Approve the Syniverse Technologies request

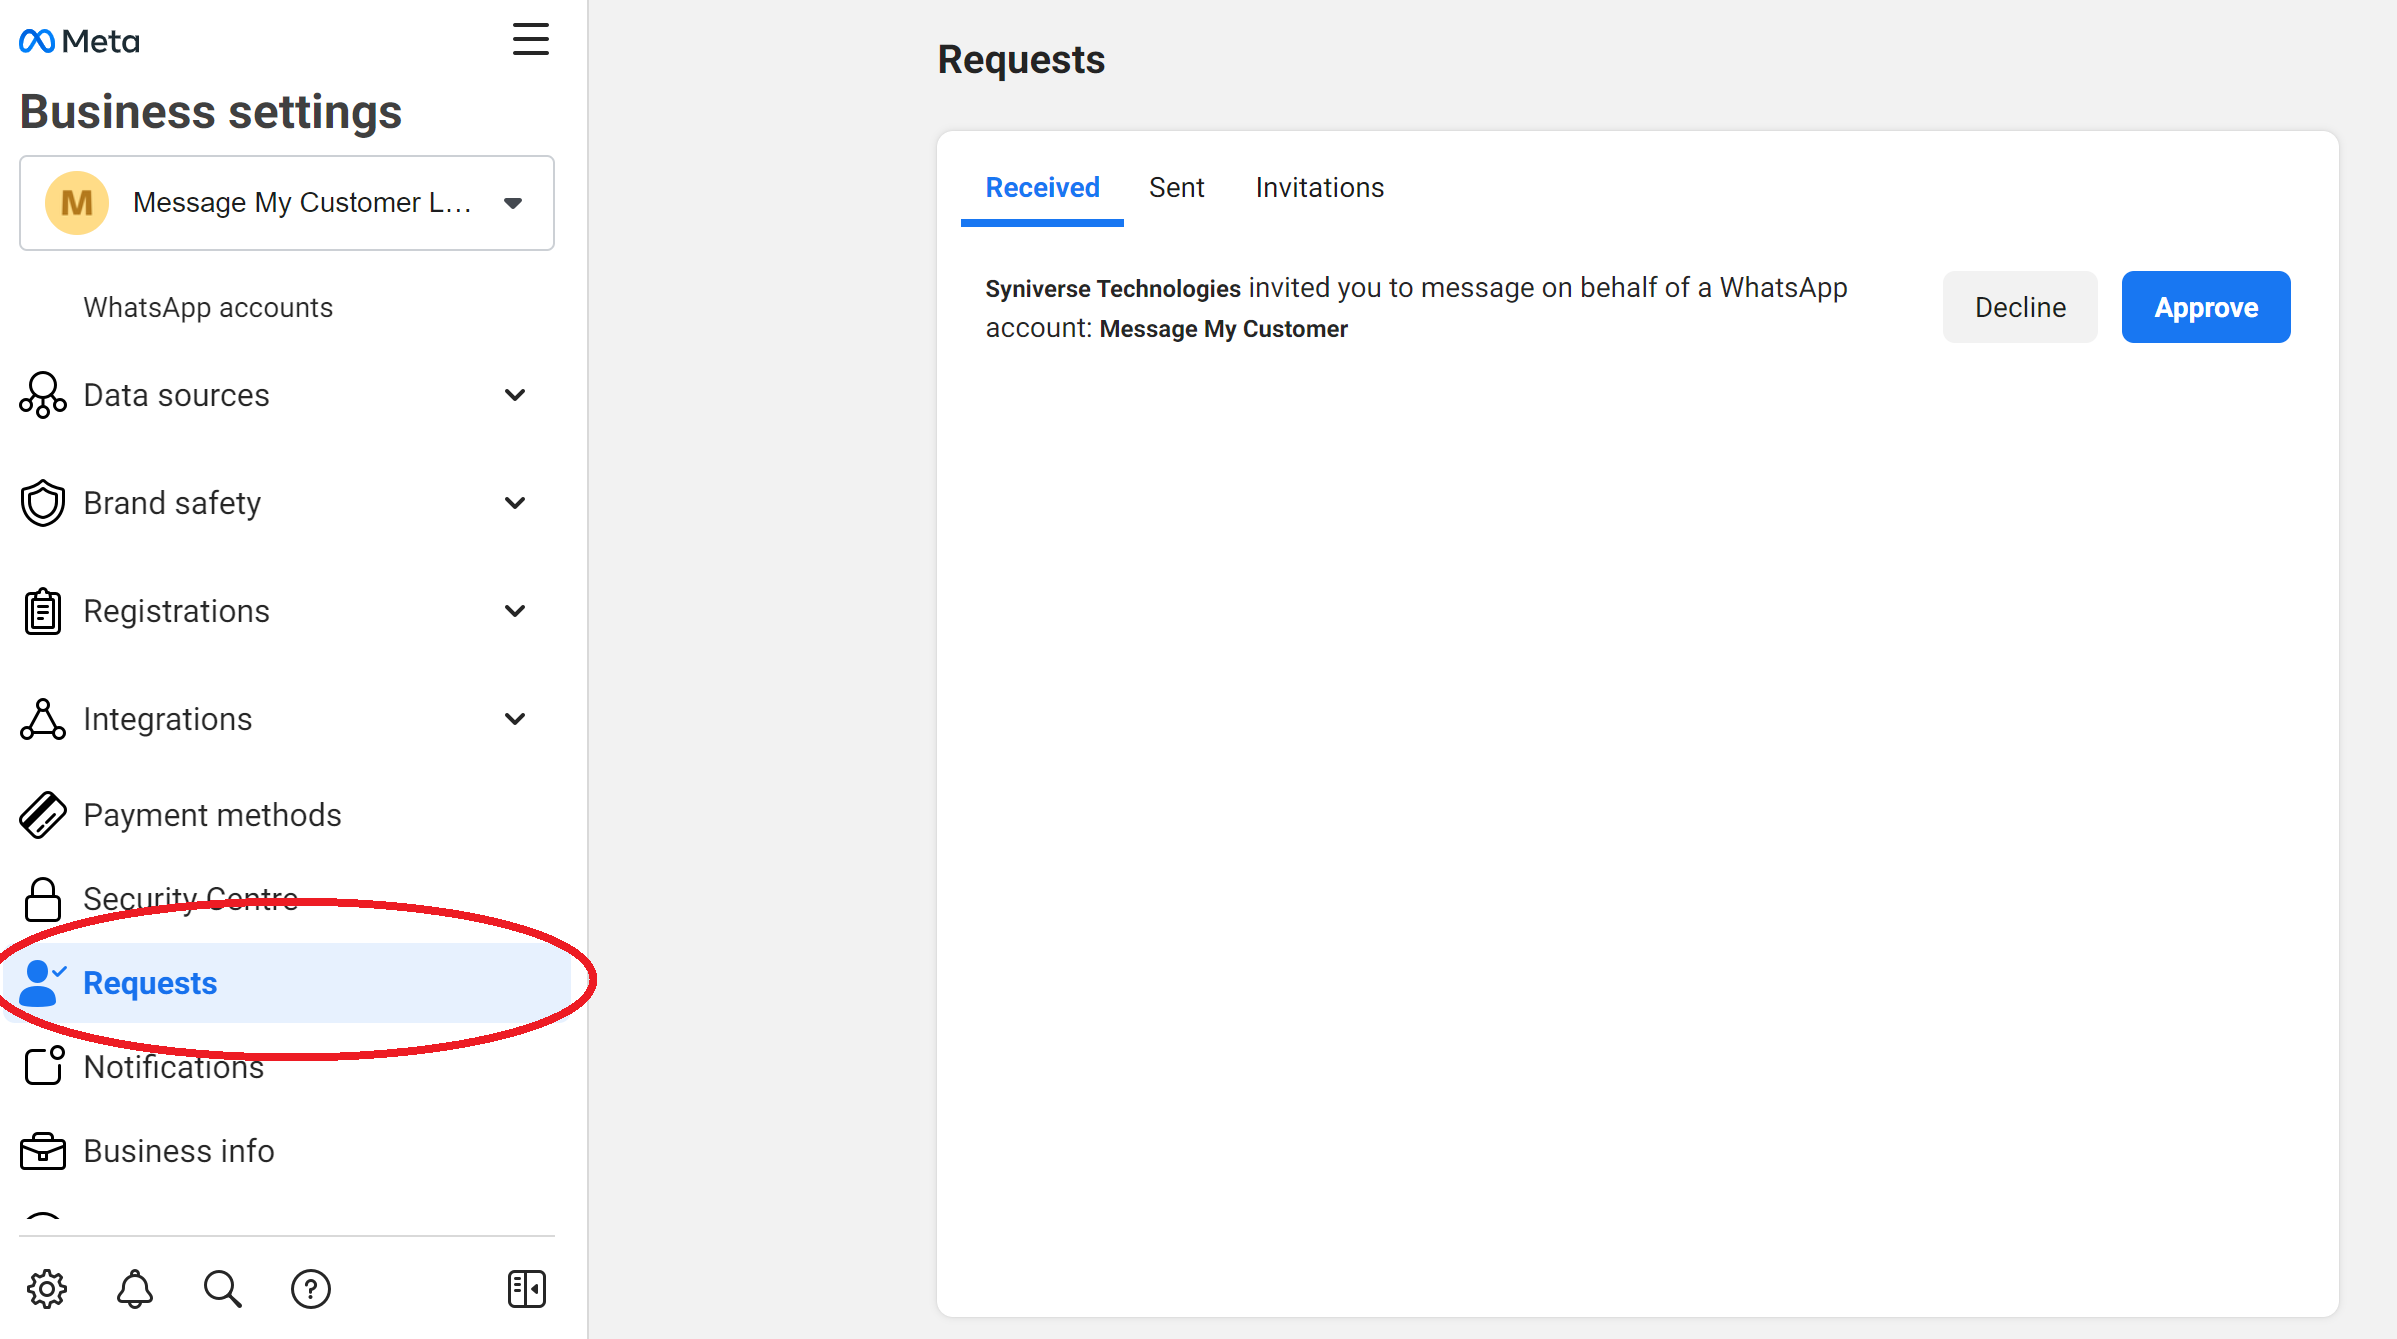[2206, 307]
